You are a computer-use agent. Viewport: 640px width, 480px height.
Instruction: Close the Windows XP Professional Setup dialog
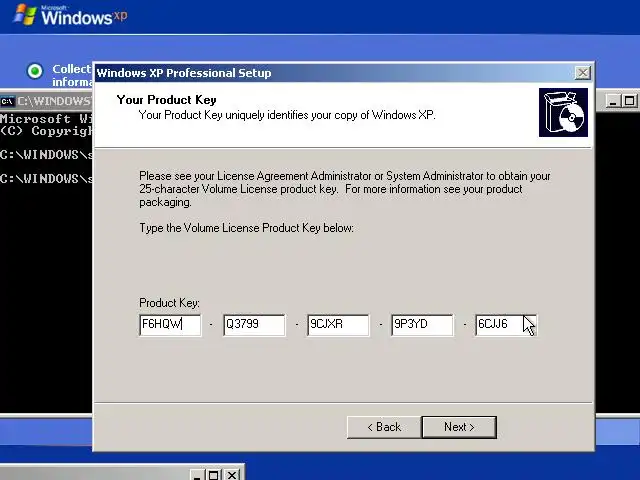click(582, 73)
